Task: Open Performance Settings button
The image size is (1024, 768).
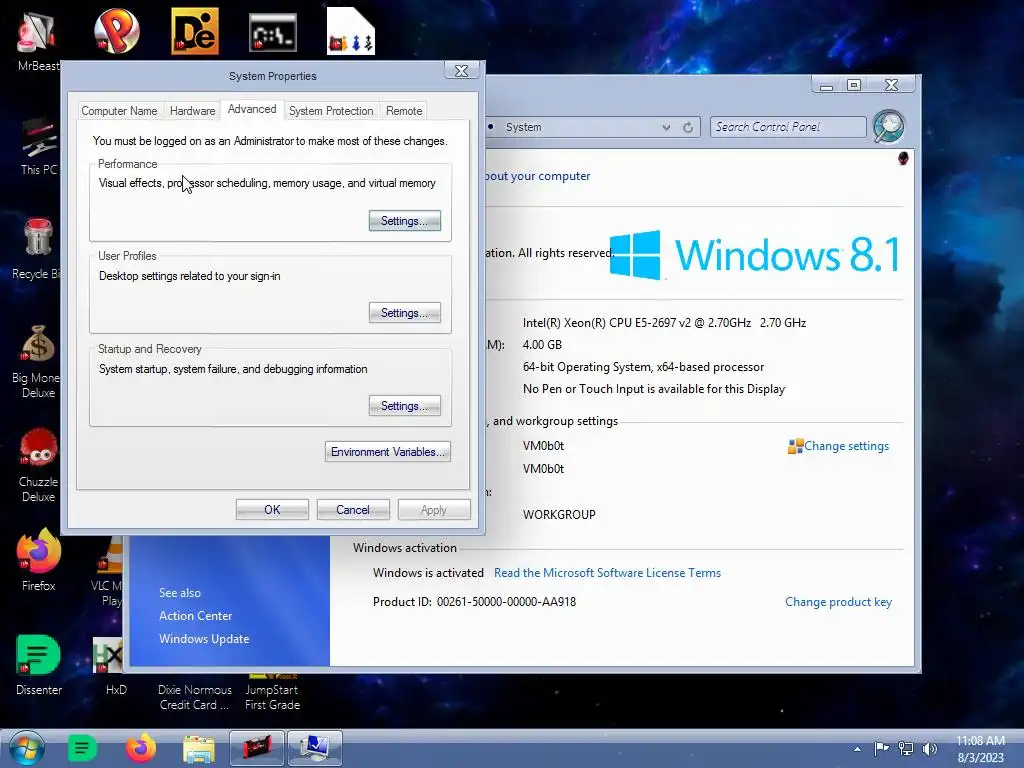Action: [404, 221]
